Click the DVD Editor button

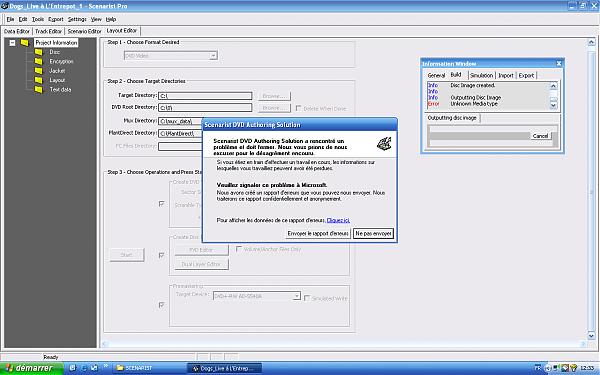[201, 250]
